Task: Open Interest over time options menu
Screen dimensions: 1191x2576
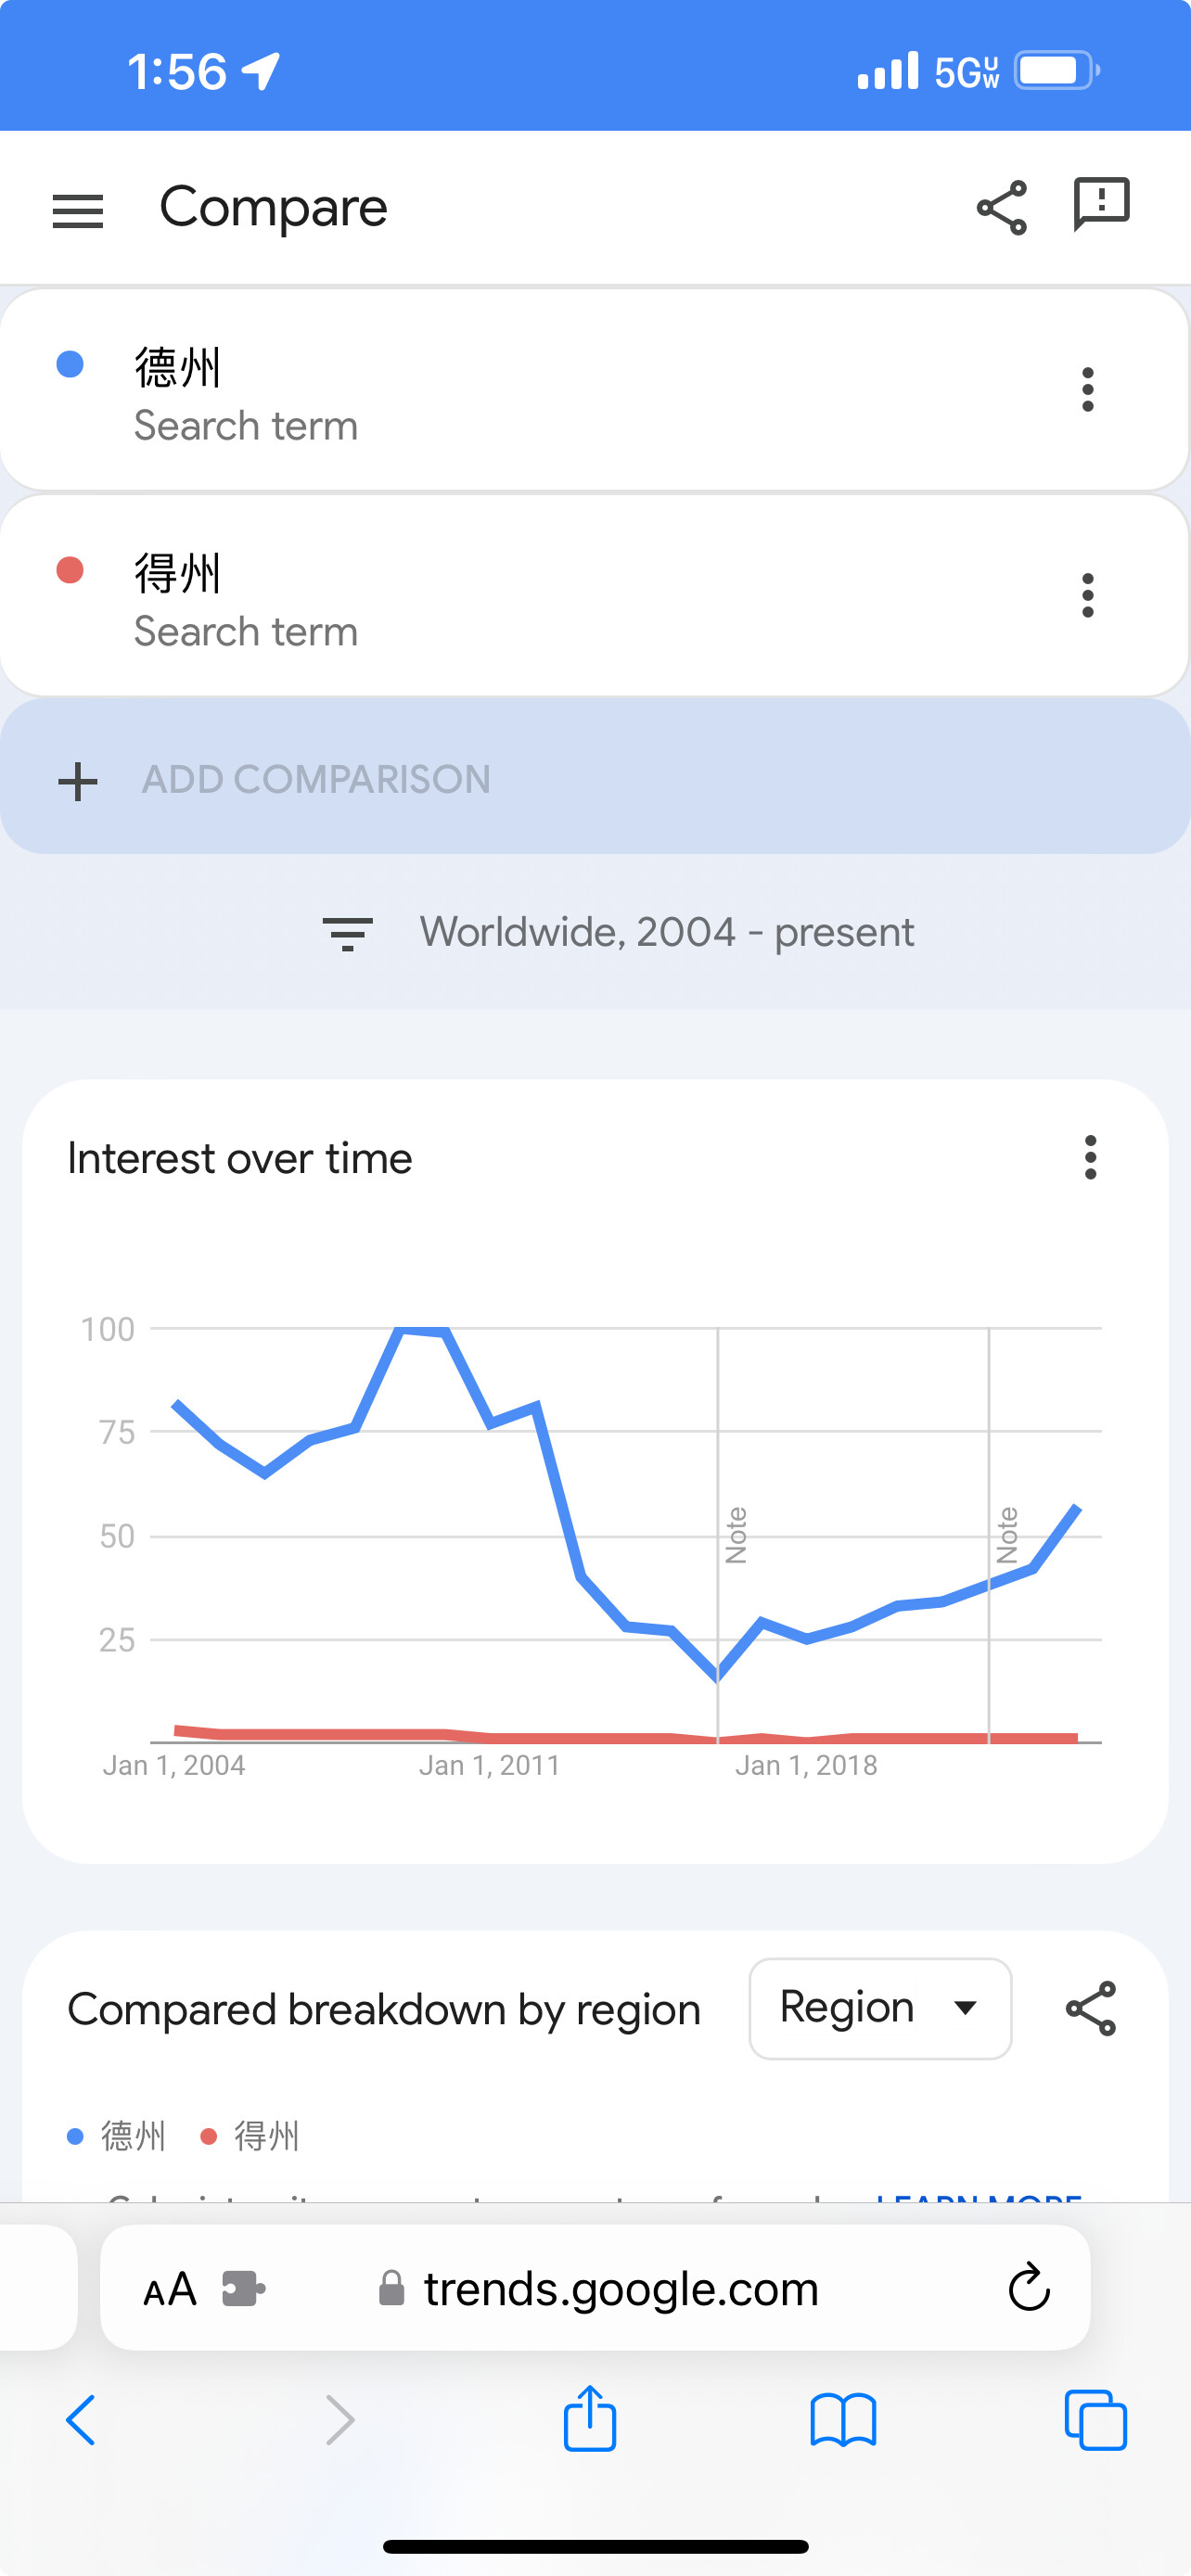Action: (1090, 1158)
